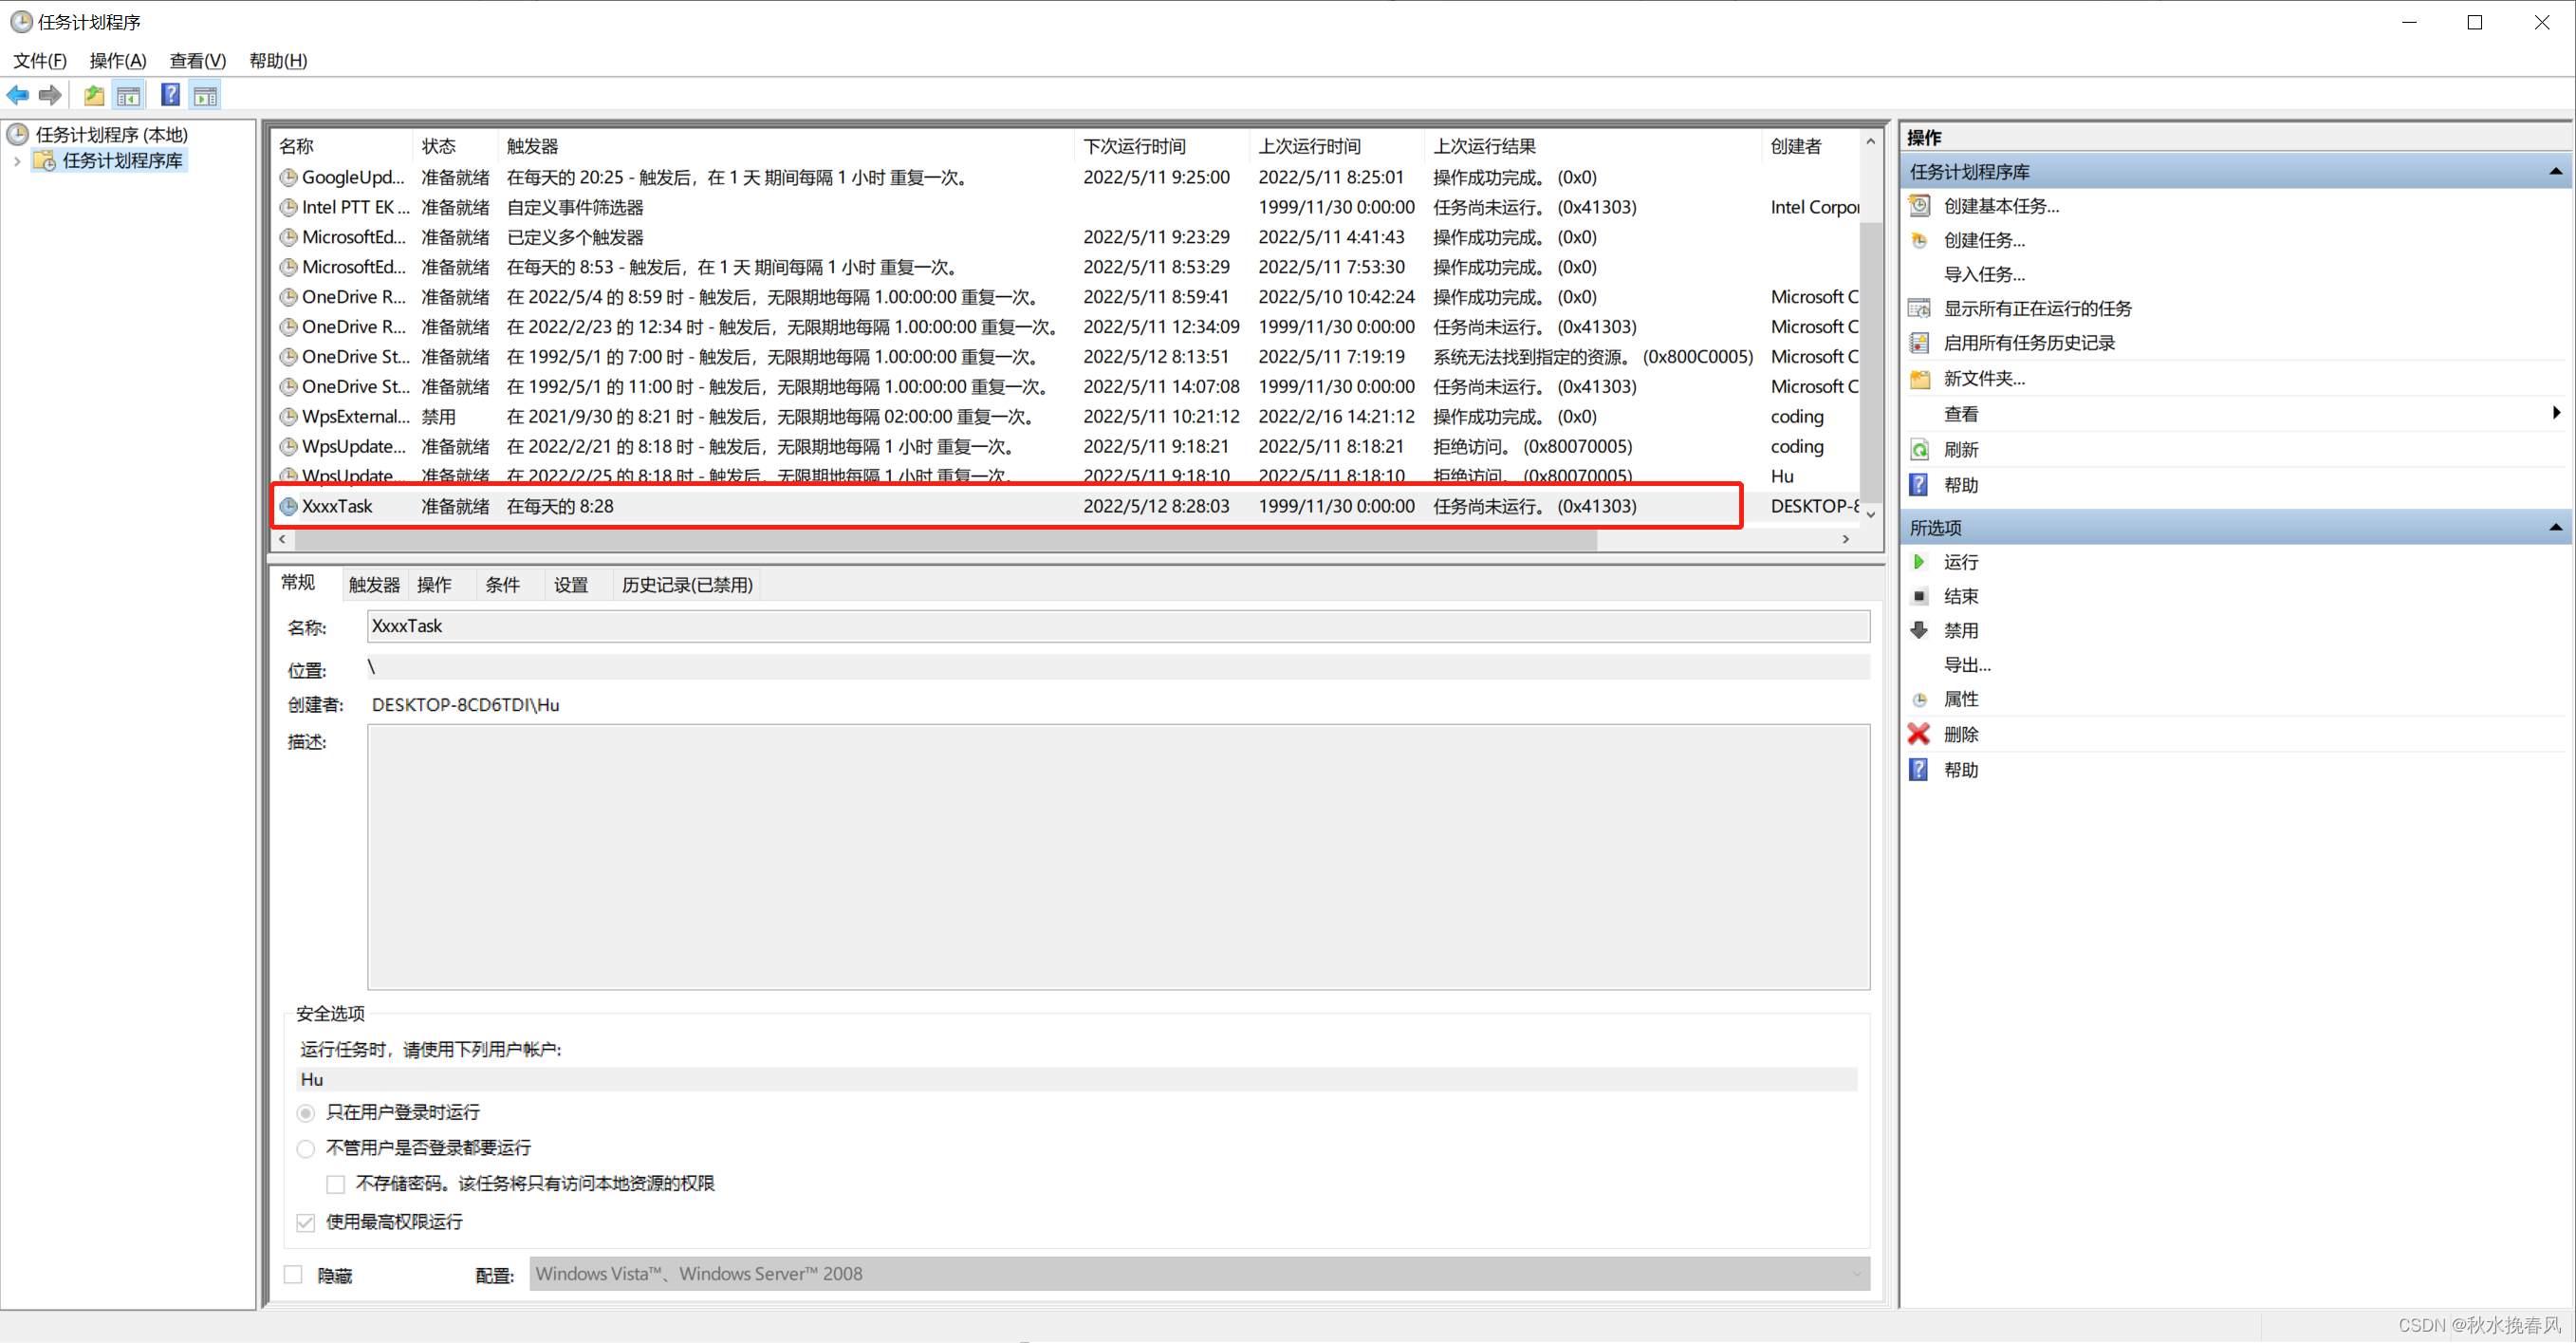
Task: Click the 创建任务 icon in actions pane
Action: [1919, 240]
